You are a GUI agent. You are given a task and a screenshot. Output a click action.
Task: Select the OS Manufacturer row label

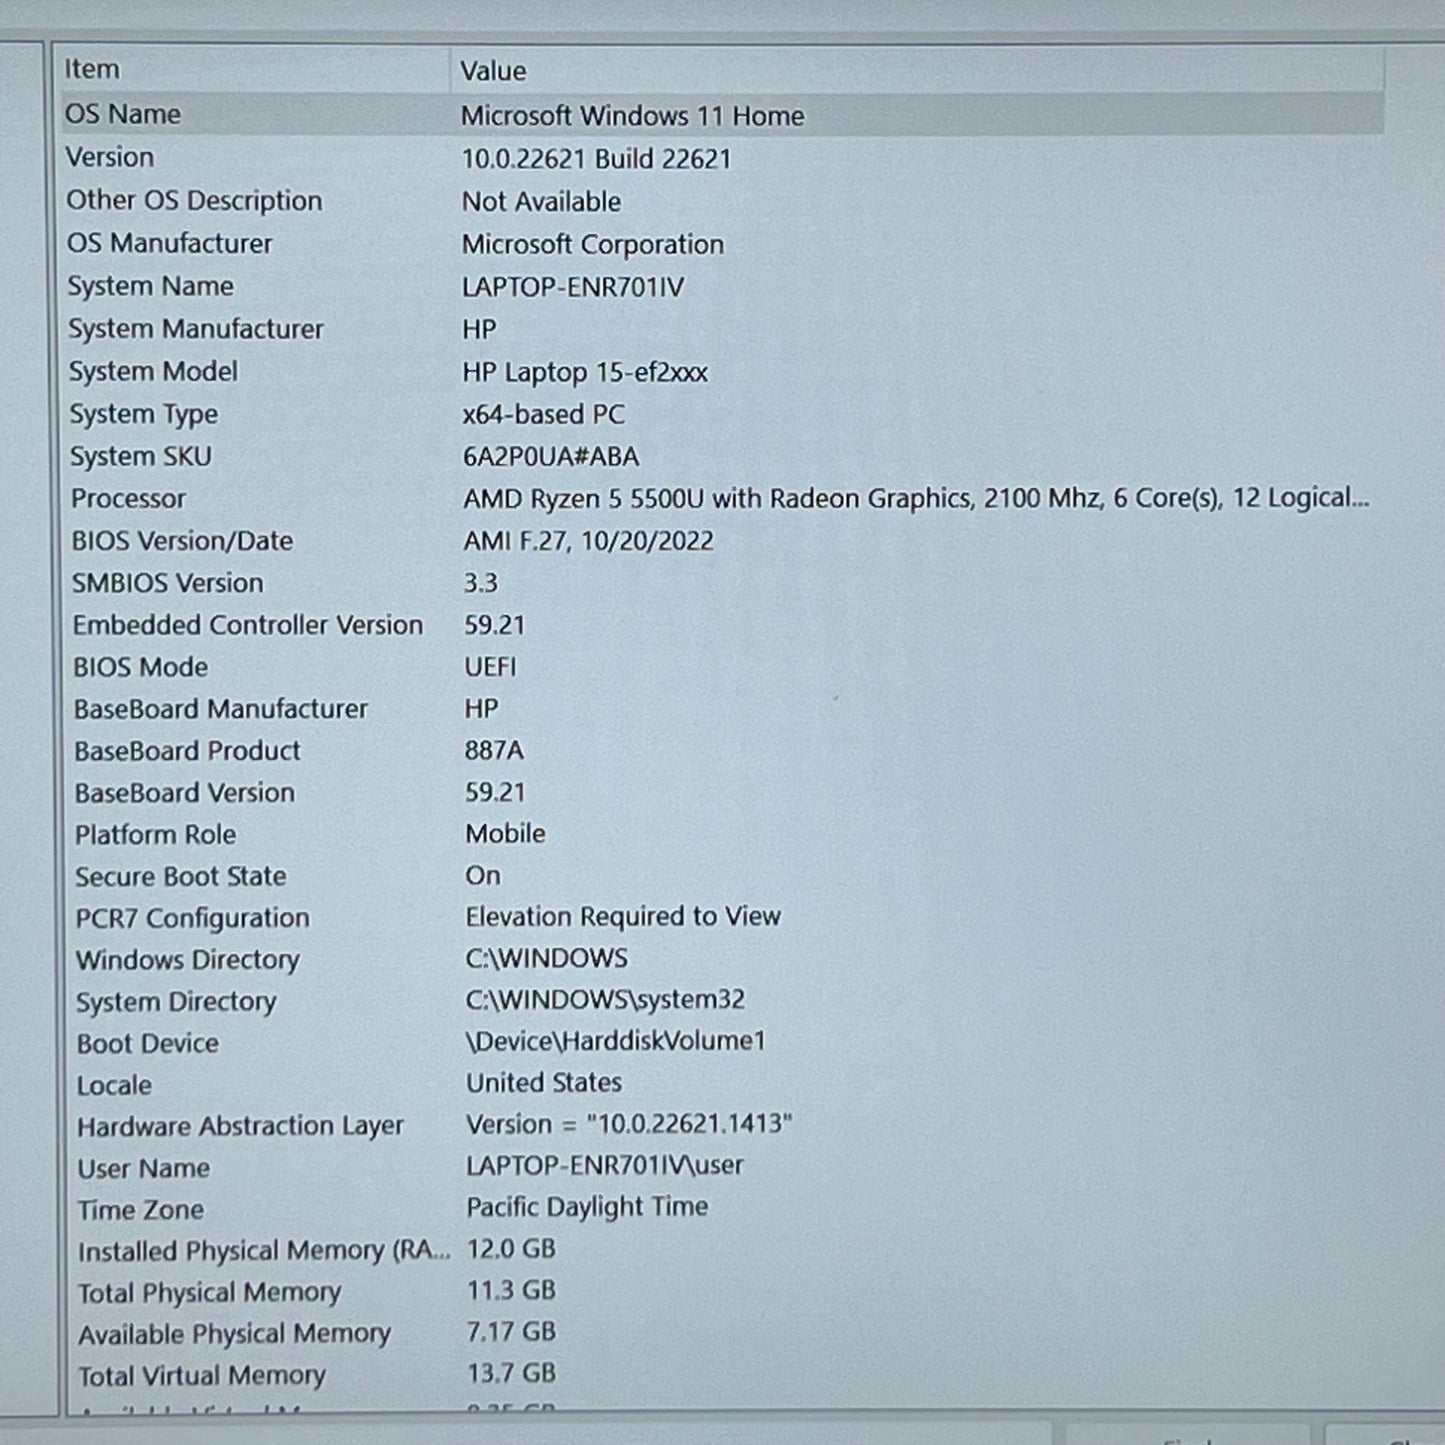click(169, 243)
